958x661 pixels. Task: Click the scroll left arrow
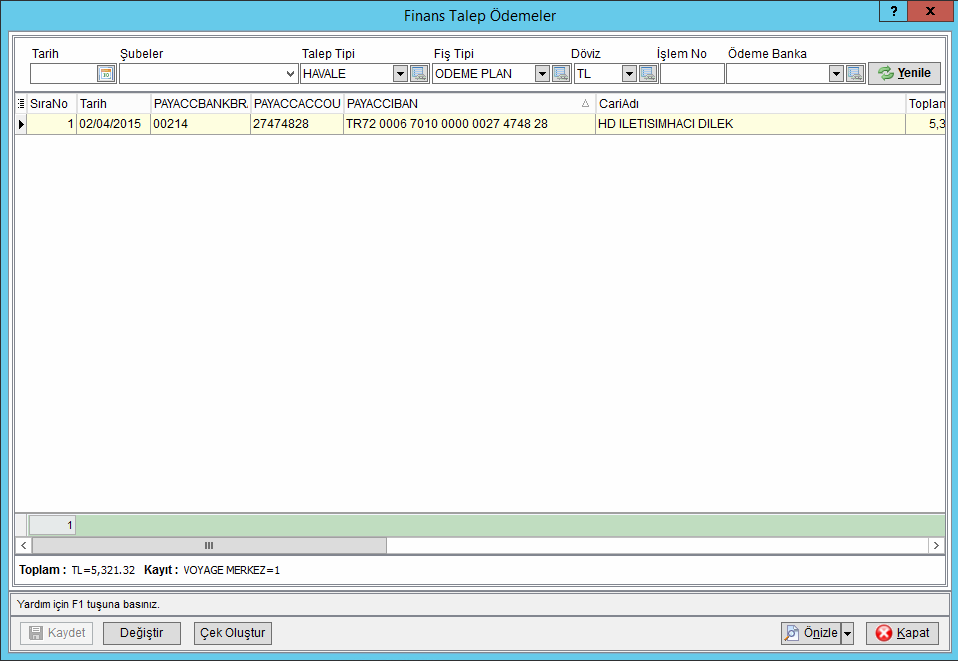(x=23, y=546)
